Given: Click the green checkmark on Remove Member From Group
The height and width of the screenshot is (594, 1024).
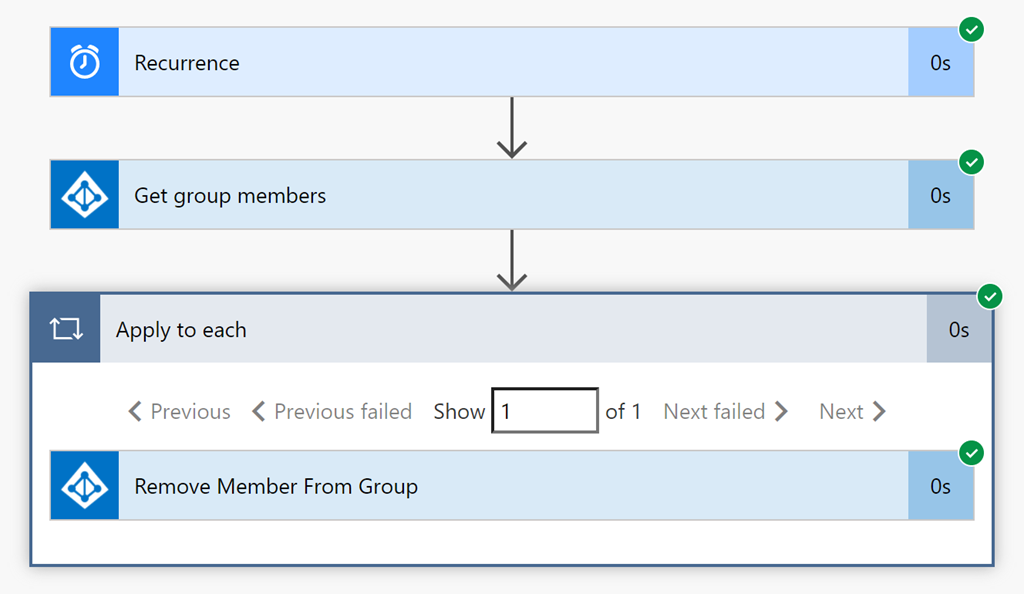Looking at the screenshot, I should point(971,454).
